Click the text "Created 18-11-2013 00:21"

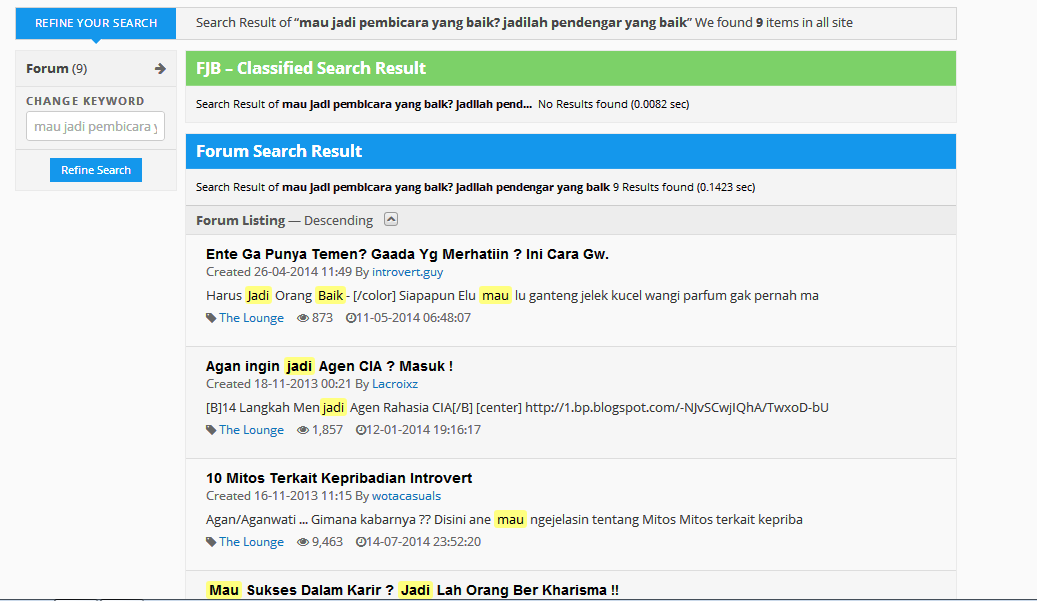279,384
